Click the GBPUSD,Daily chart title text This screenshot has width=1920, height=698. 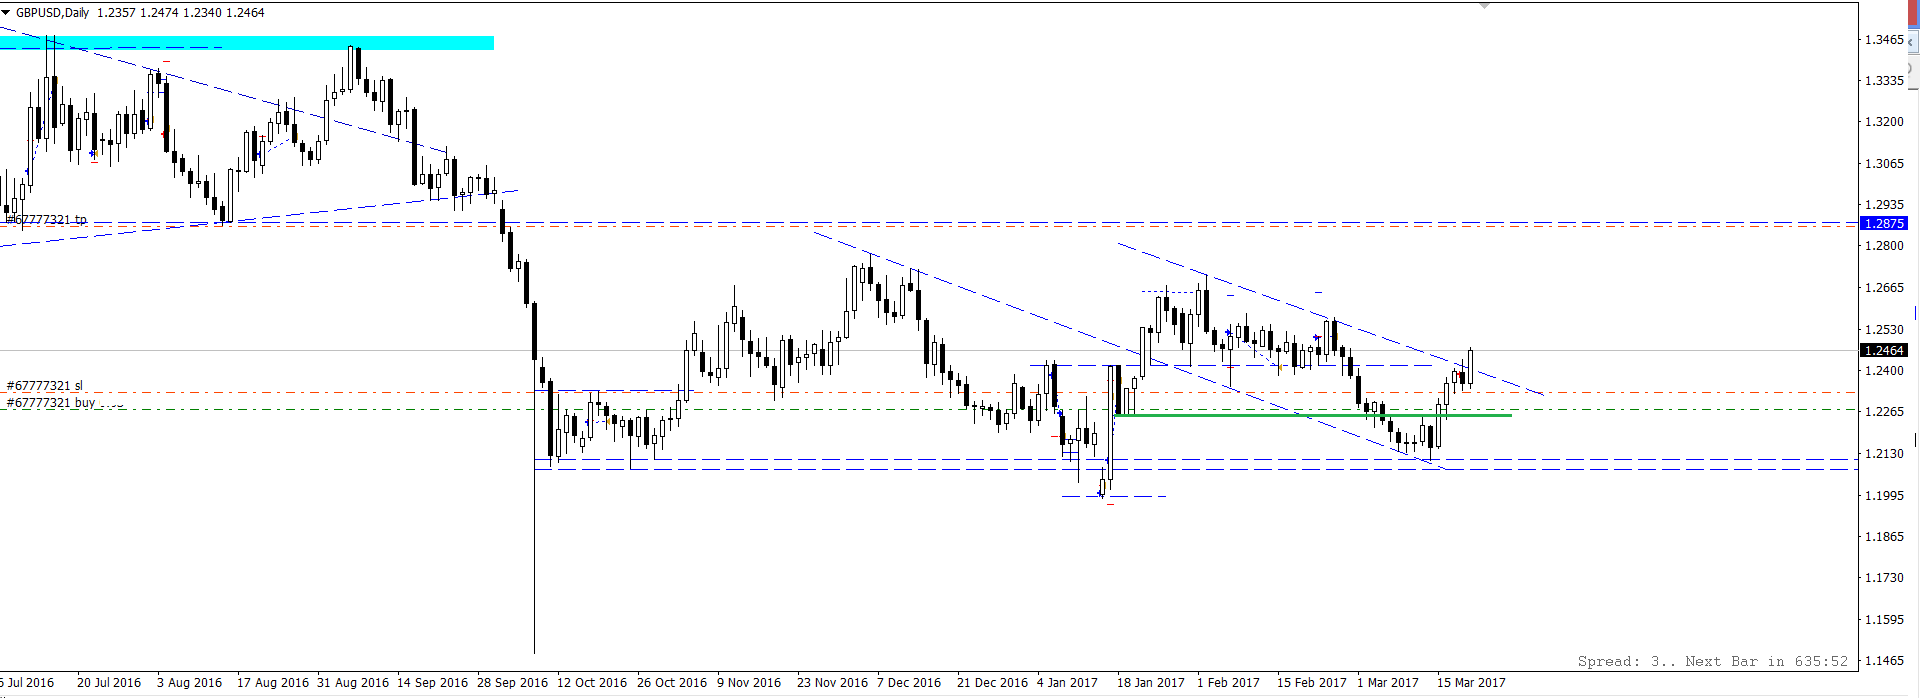[52, 13]
